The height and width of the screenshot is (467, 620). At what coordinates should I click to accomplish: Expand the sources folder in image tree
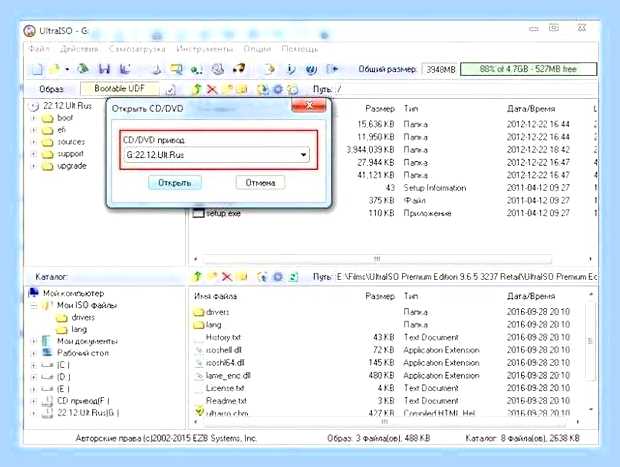click(x=33, y=142)
